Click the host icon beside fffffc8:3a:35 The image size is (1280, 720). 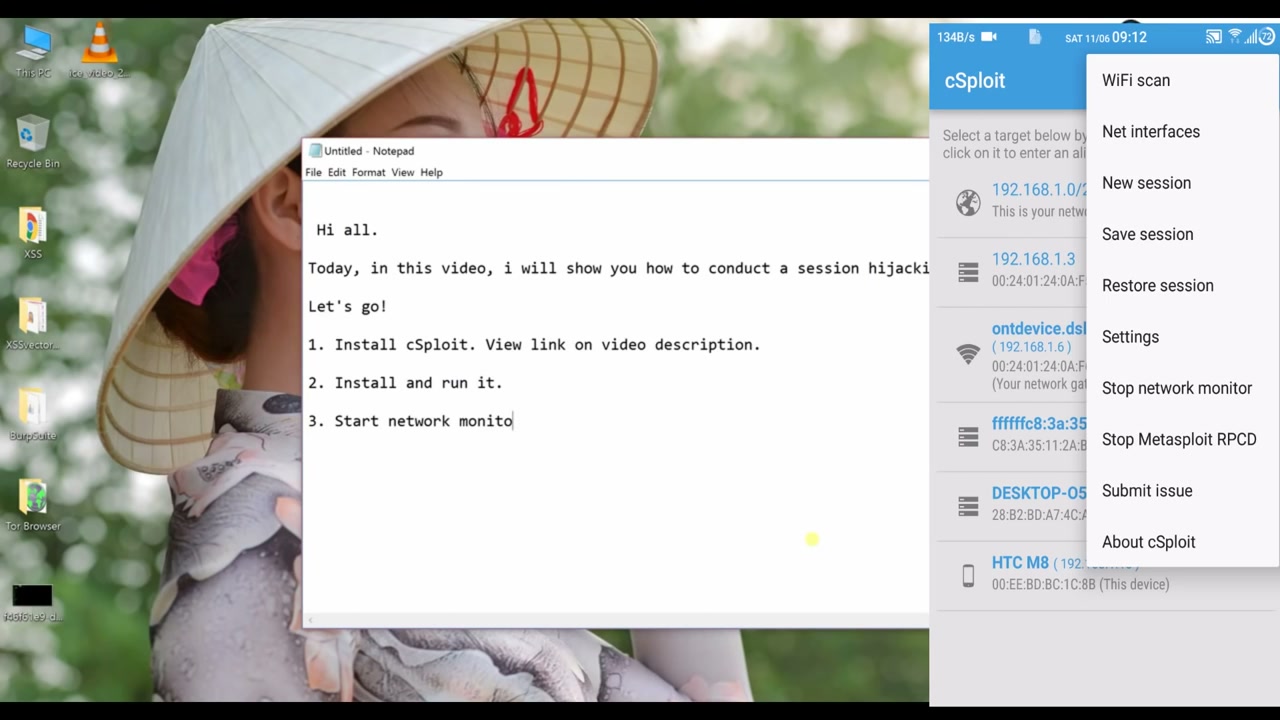968,436
